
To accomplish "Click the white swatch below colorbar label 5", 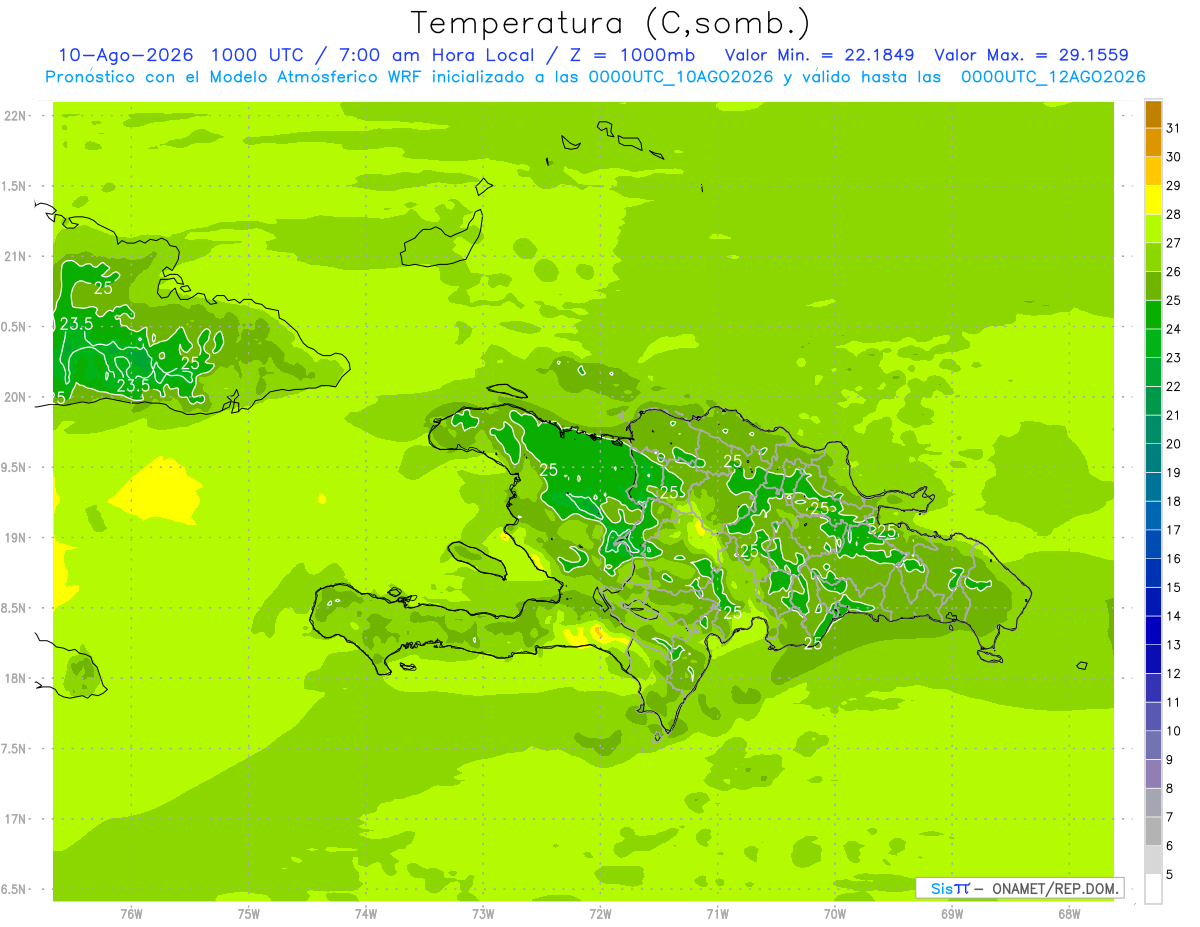I will (x=1153, y=889).
